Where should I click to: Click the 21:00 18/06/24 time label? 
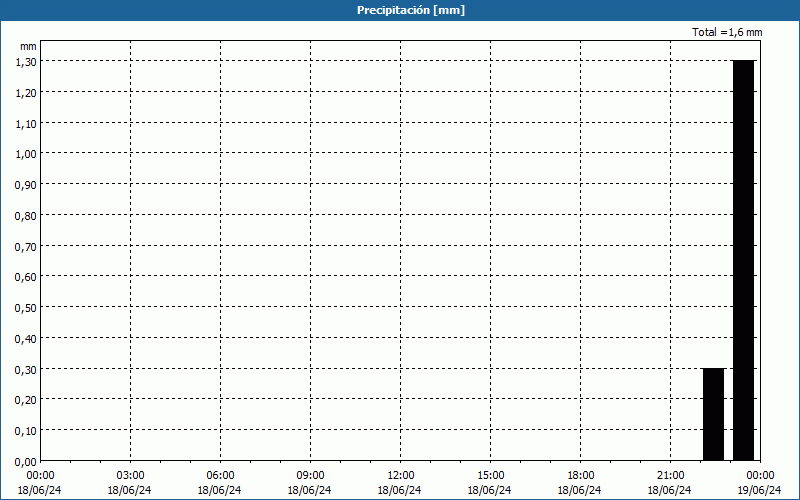tap(670, 483)
